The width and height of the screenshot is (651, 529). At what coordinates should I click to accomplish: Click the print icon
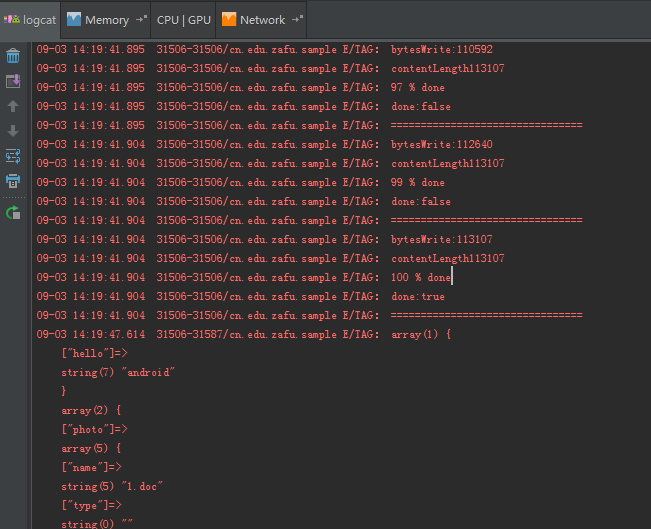click(x=13, y=181)
